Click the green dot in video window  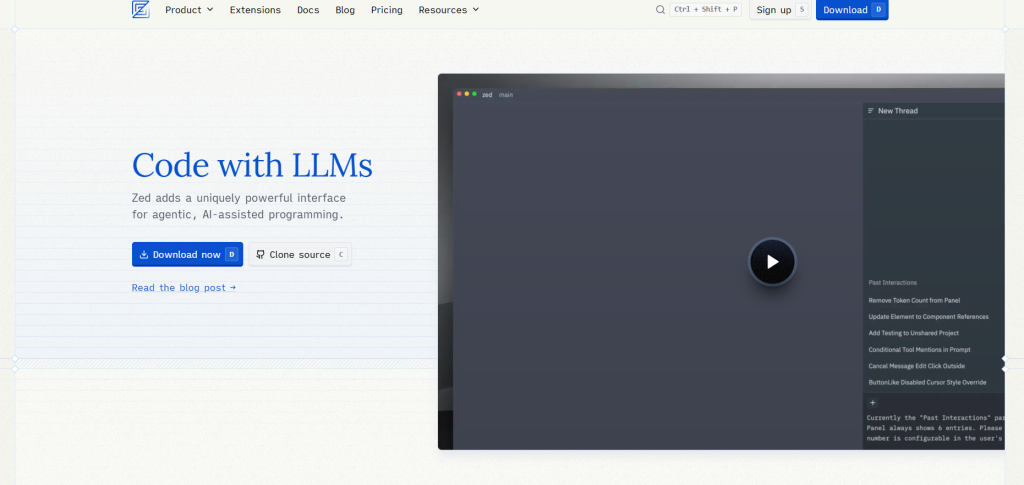[x=474, y=94]
